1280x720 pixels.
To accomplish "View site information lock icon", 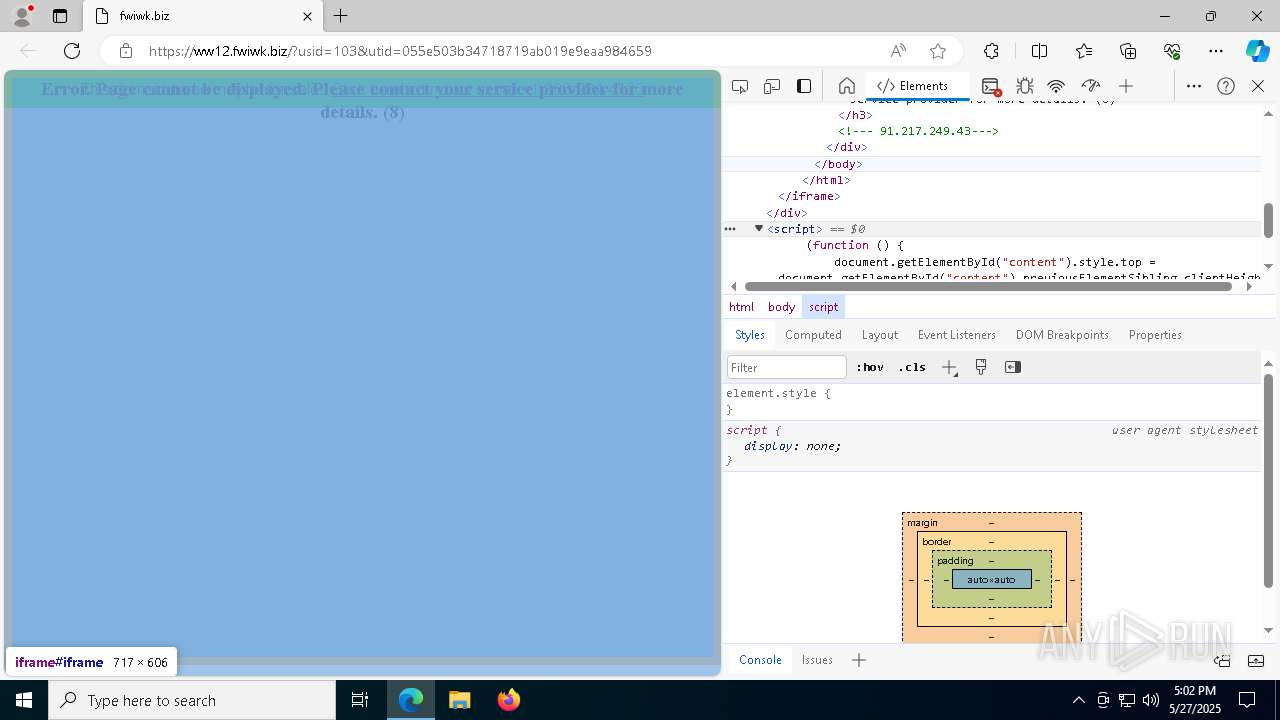I will (126, 51).
